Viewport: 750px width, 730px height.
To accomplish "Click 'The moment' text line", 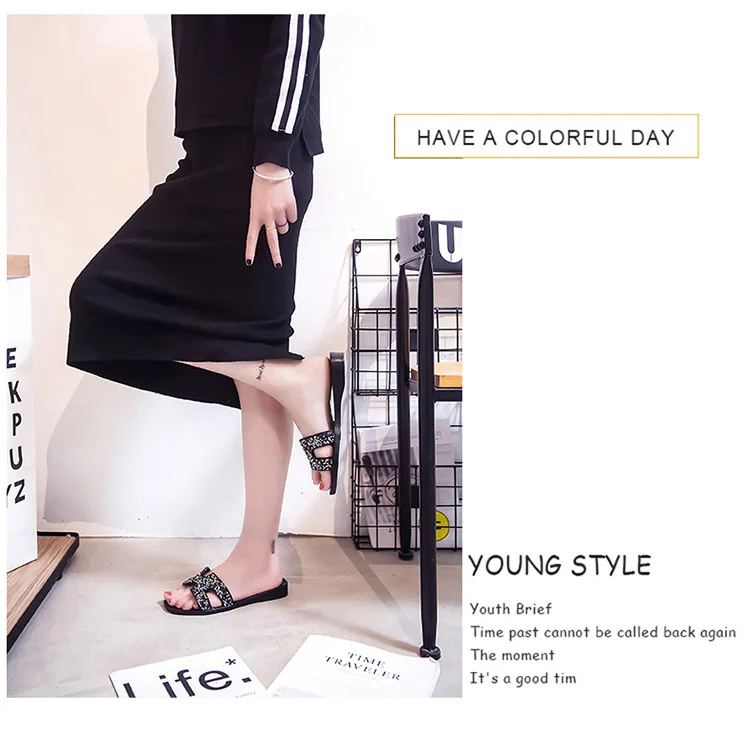I will click(512, 655).
